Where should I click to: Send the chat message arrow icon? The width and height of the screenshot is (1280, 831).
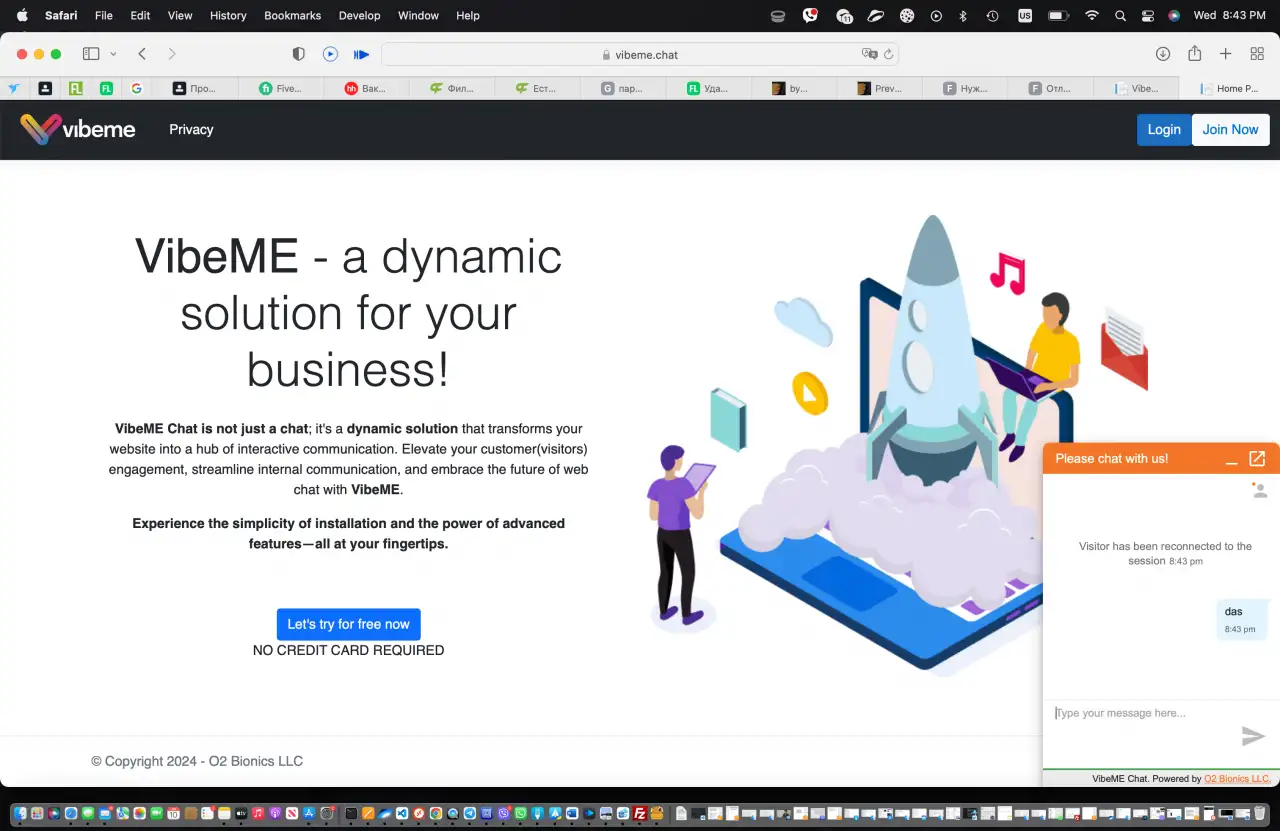coord(1253,737)
